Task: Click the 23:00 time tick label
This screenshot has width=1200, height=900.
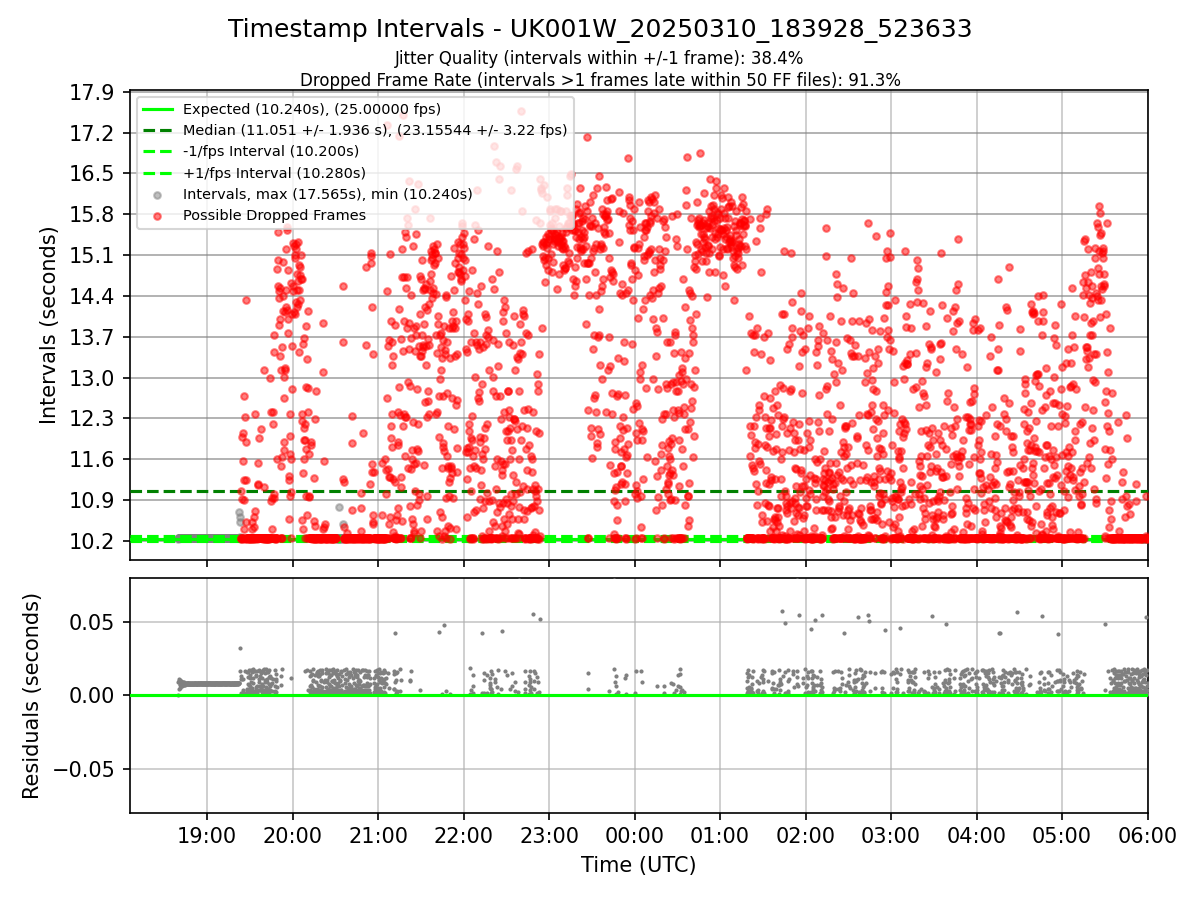Action: click(x=549, y=835)
